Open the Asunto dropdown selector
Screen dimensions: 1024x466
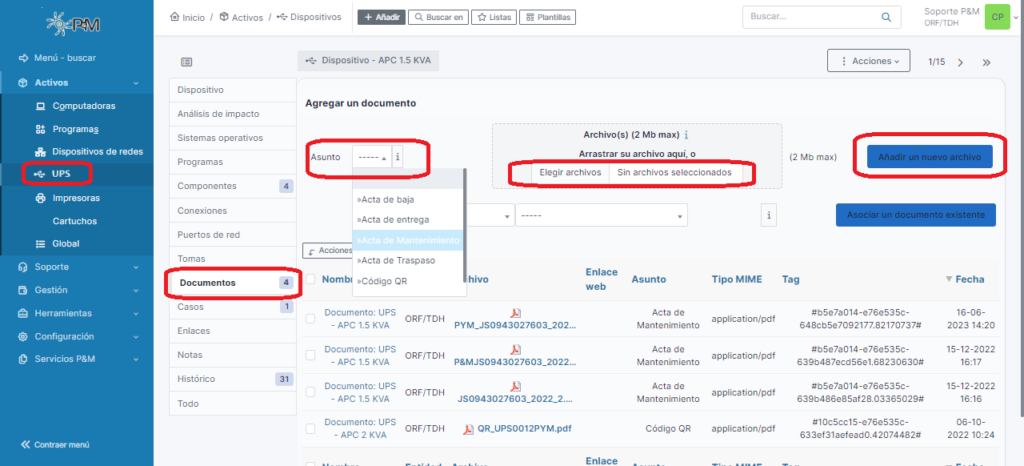372,157
